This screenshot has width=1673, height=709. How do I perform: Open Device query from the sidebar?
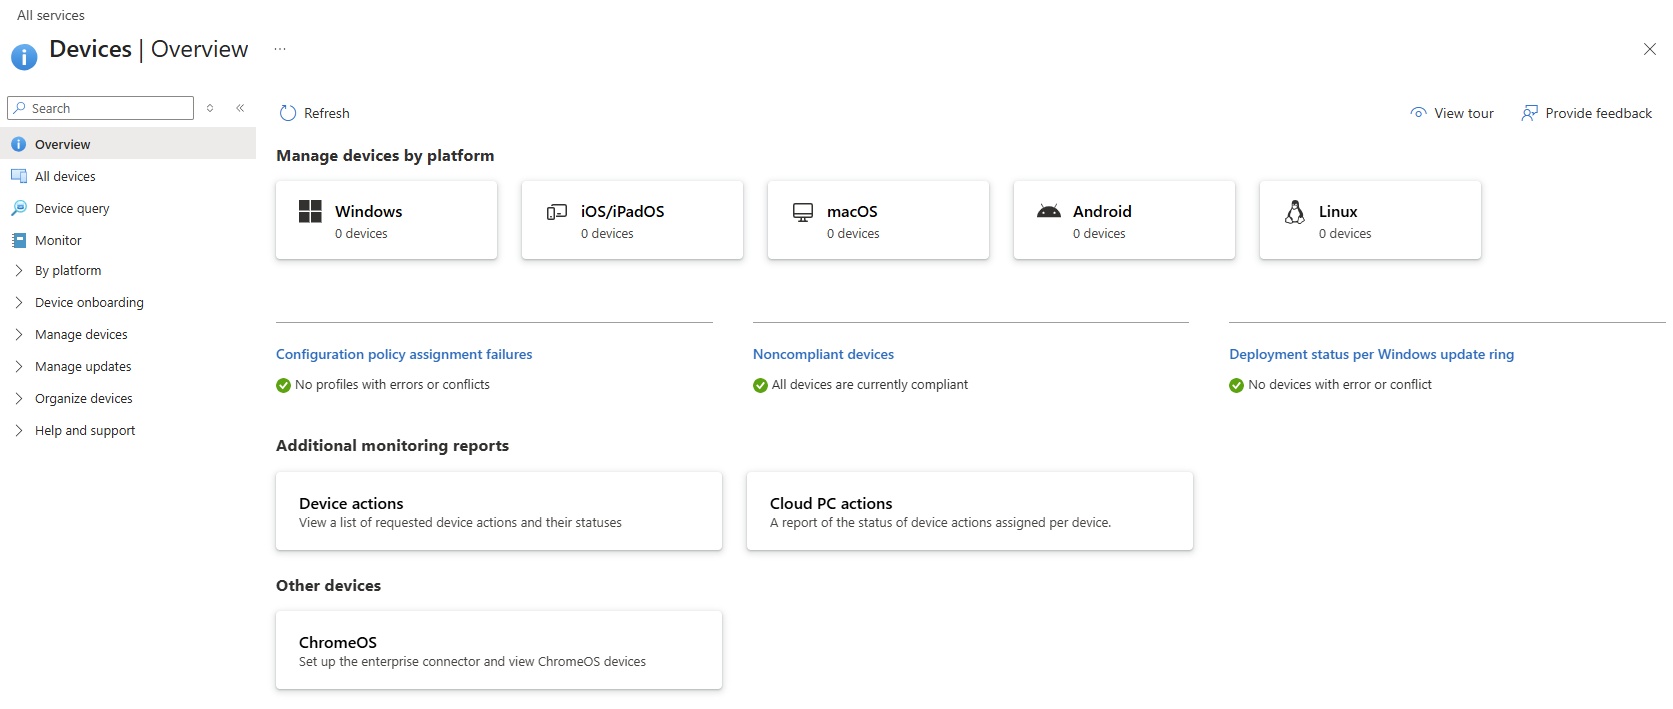72,208
